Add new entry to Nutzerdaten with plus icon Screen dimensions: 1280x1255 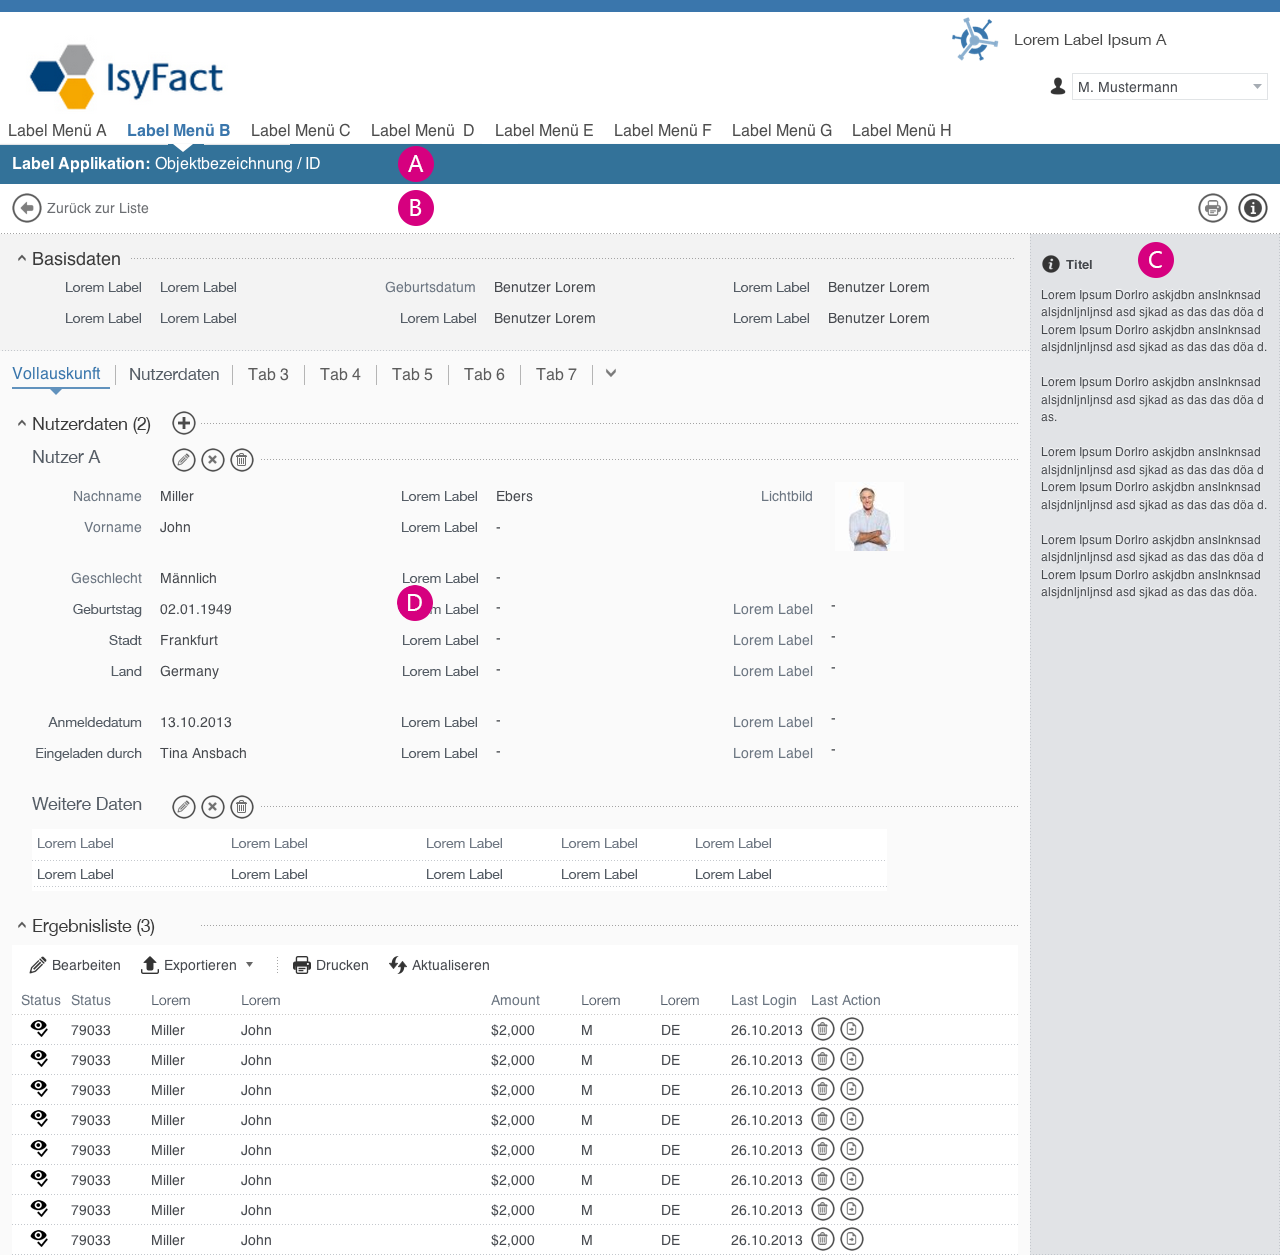point(184,423)
